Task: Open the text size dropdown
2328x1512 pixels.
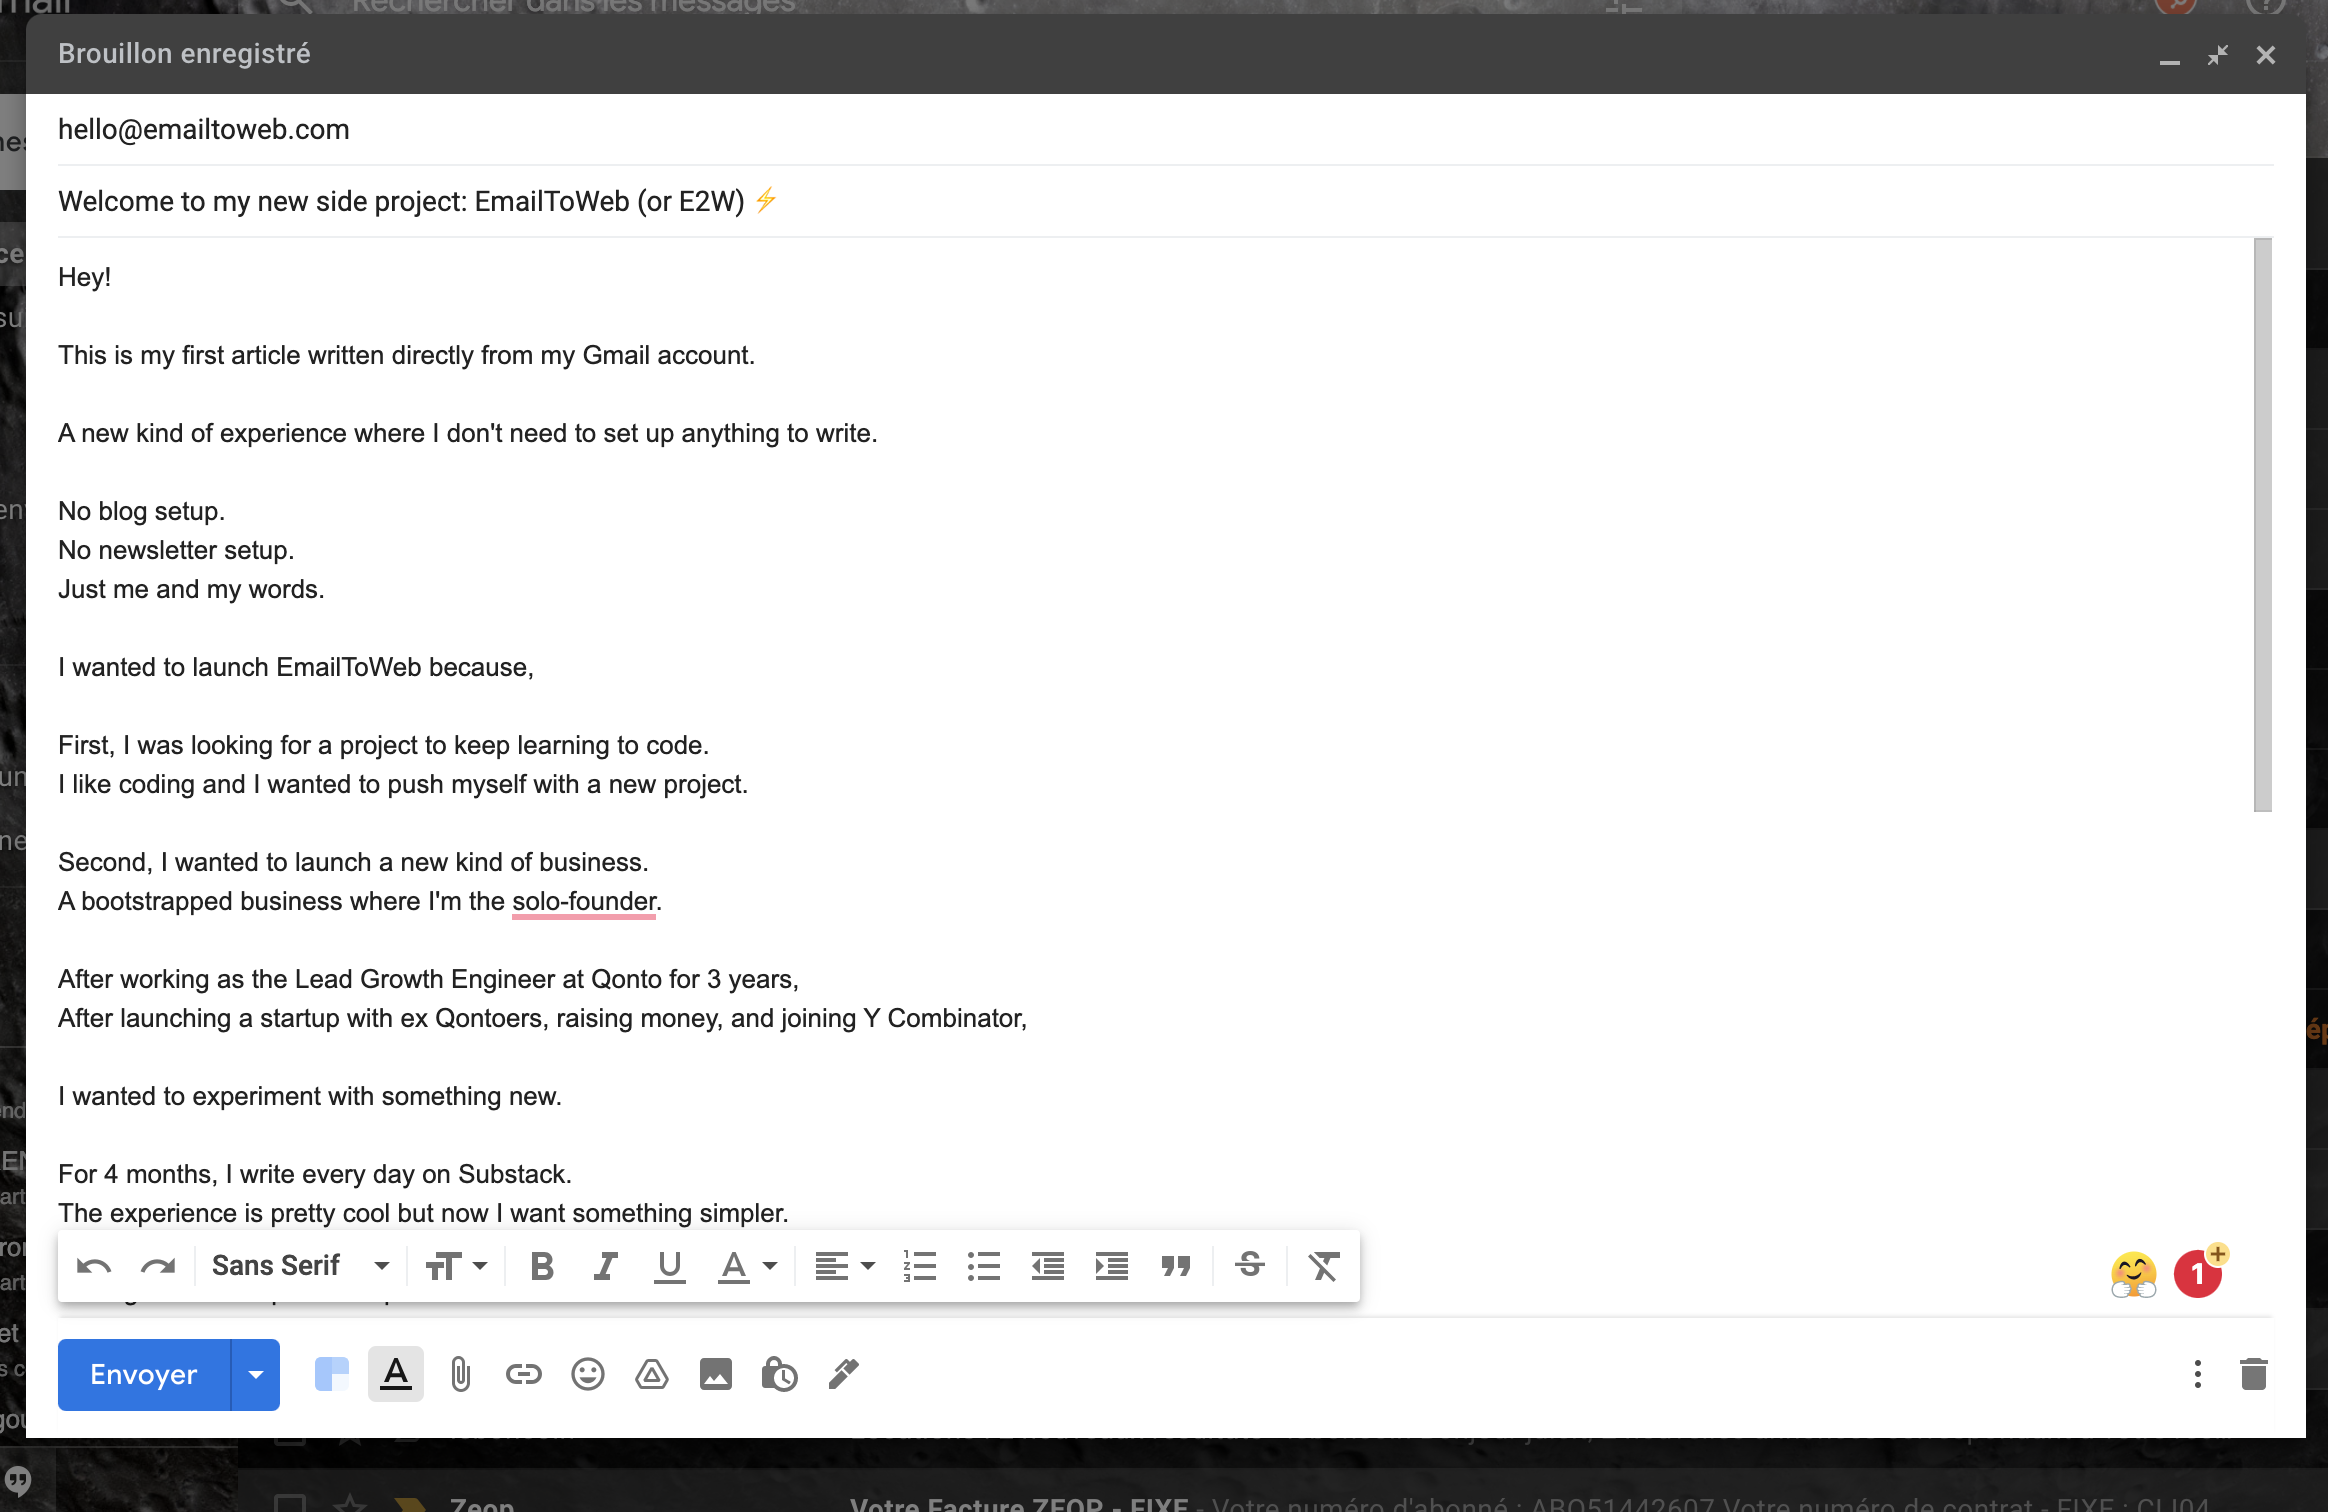Action: 456,1266
